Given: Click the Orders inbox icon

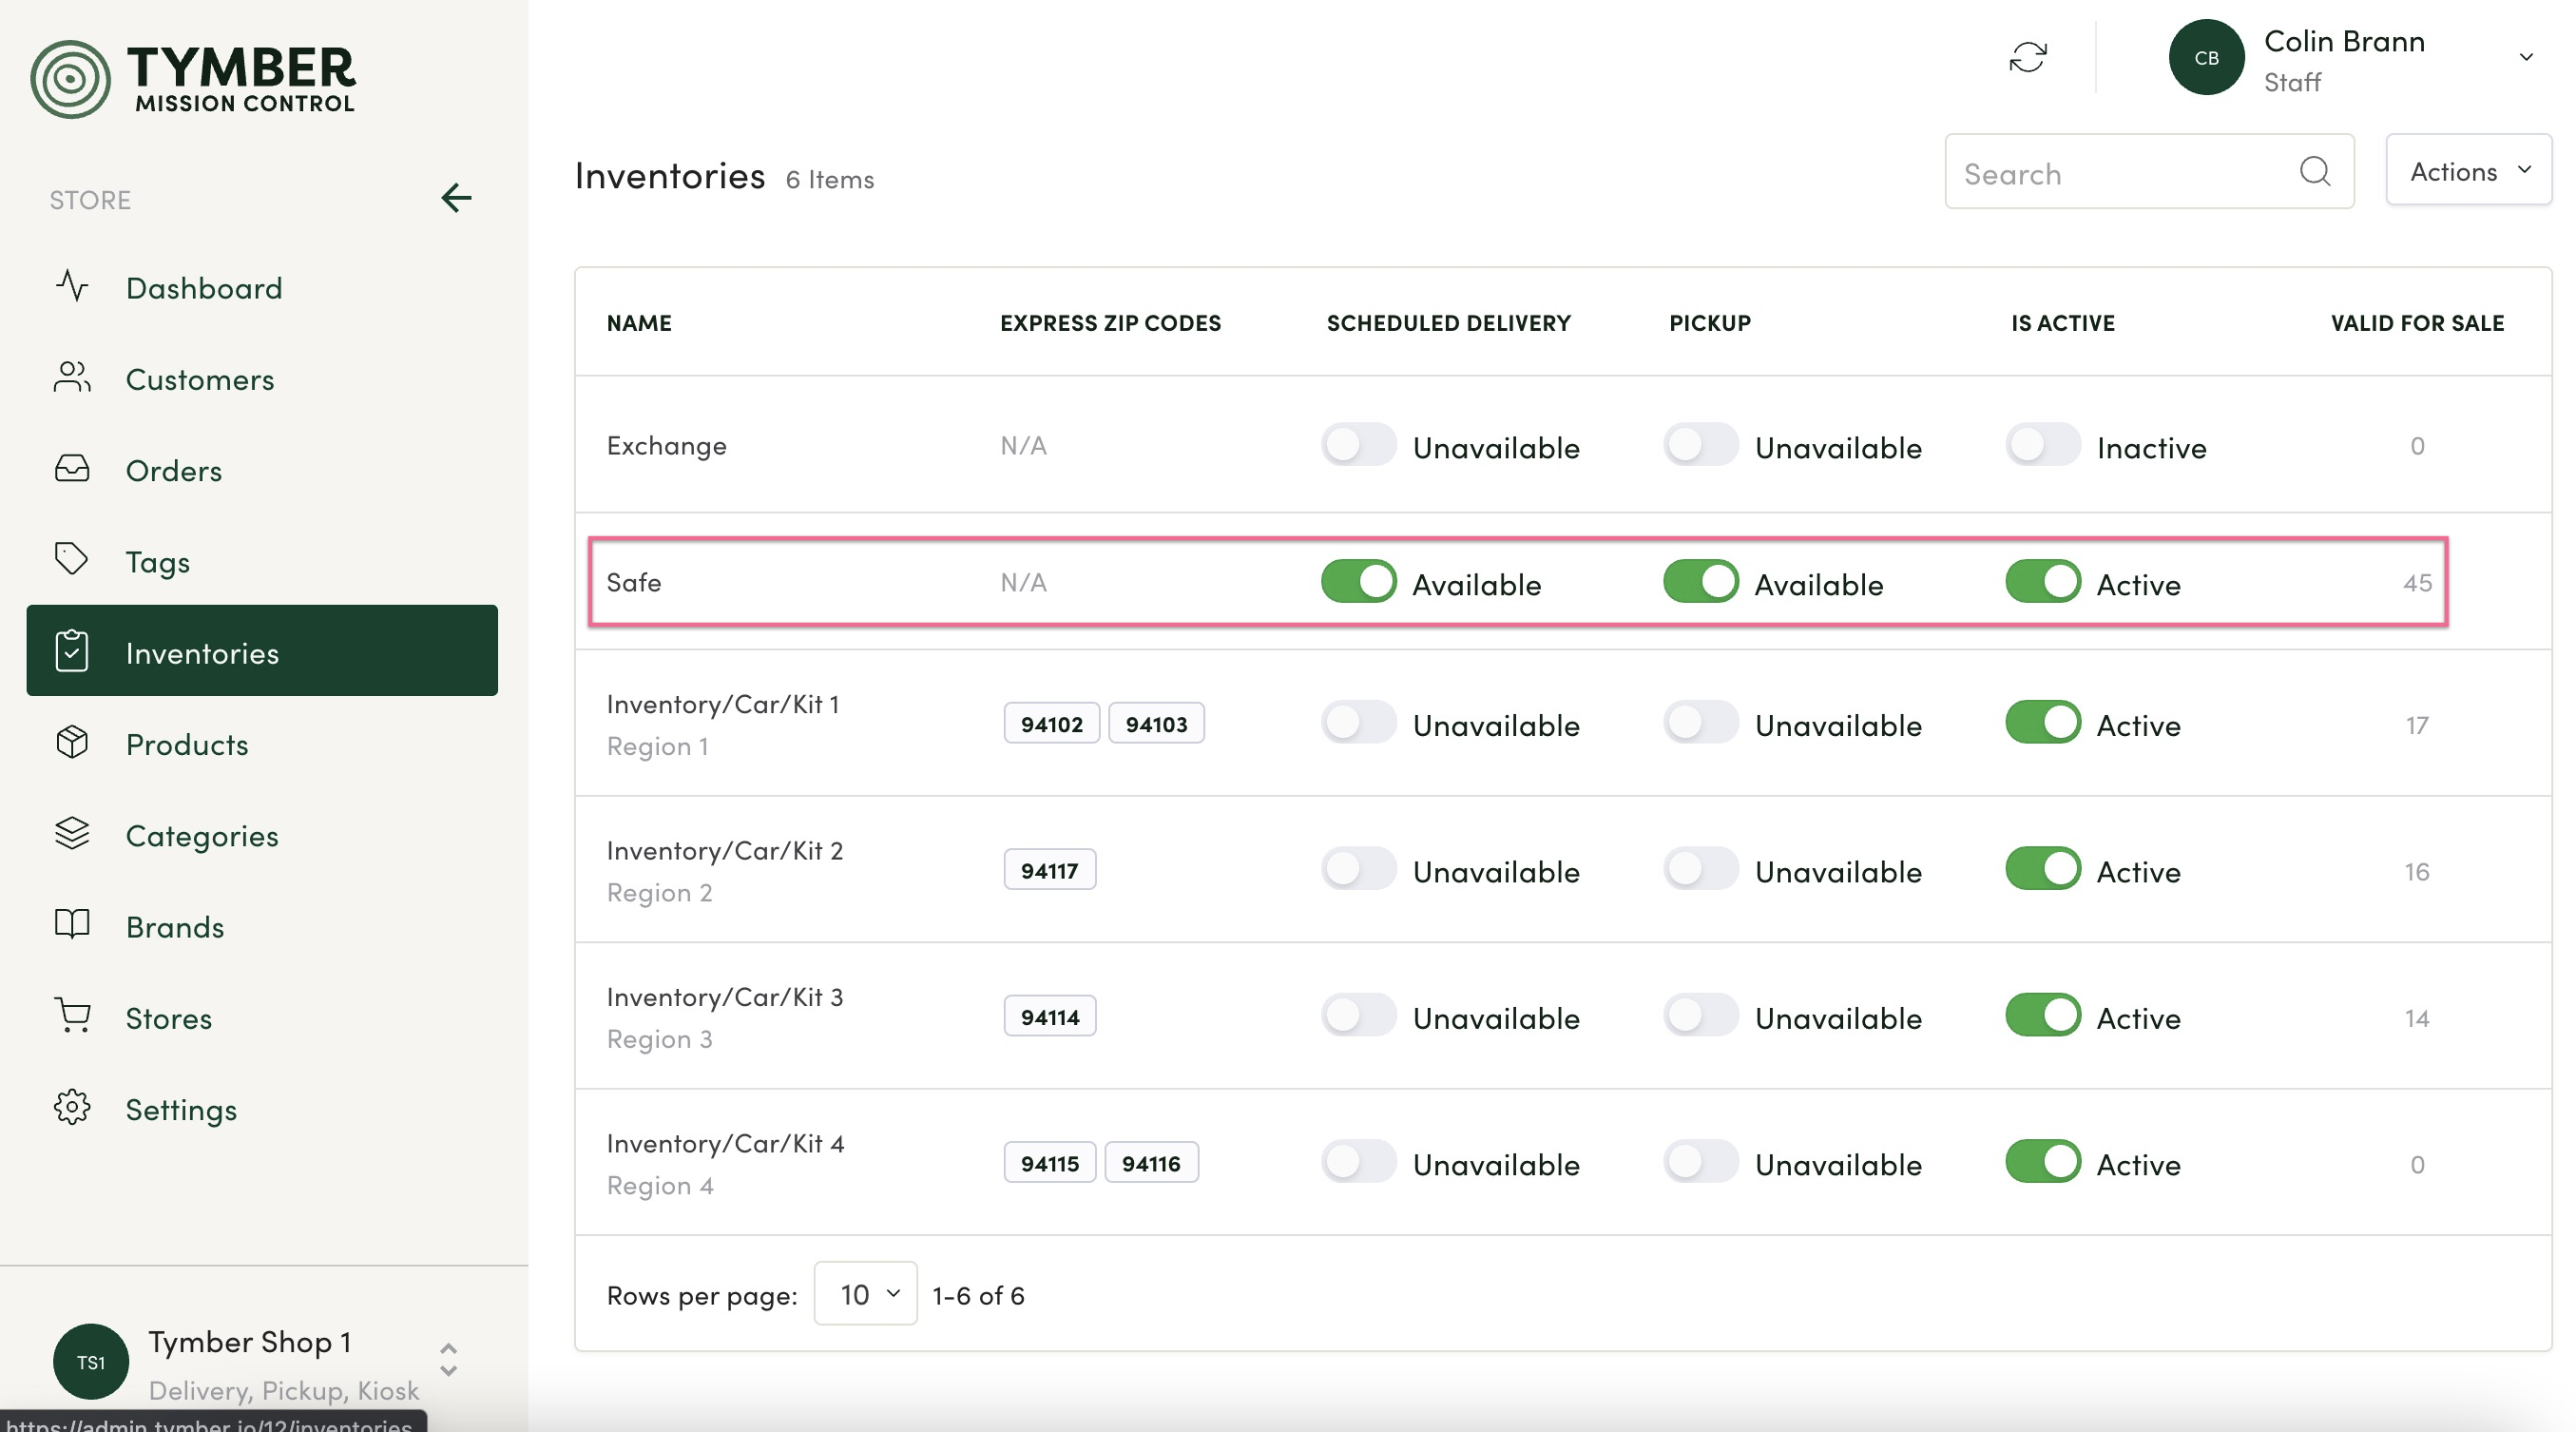Looking at the screenshot, I should pos(72,469).
